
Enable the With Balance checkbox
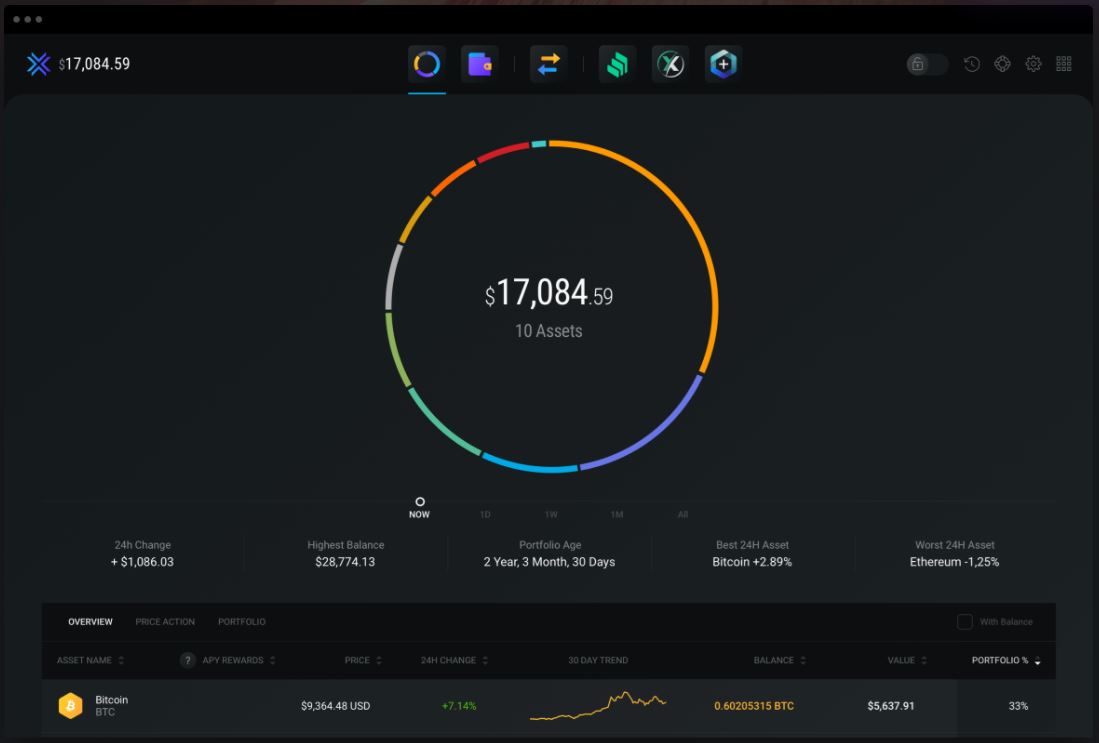click(x=965, y=622)
